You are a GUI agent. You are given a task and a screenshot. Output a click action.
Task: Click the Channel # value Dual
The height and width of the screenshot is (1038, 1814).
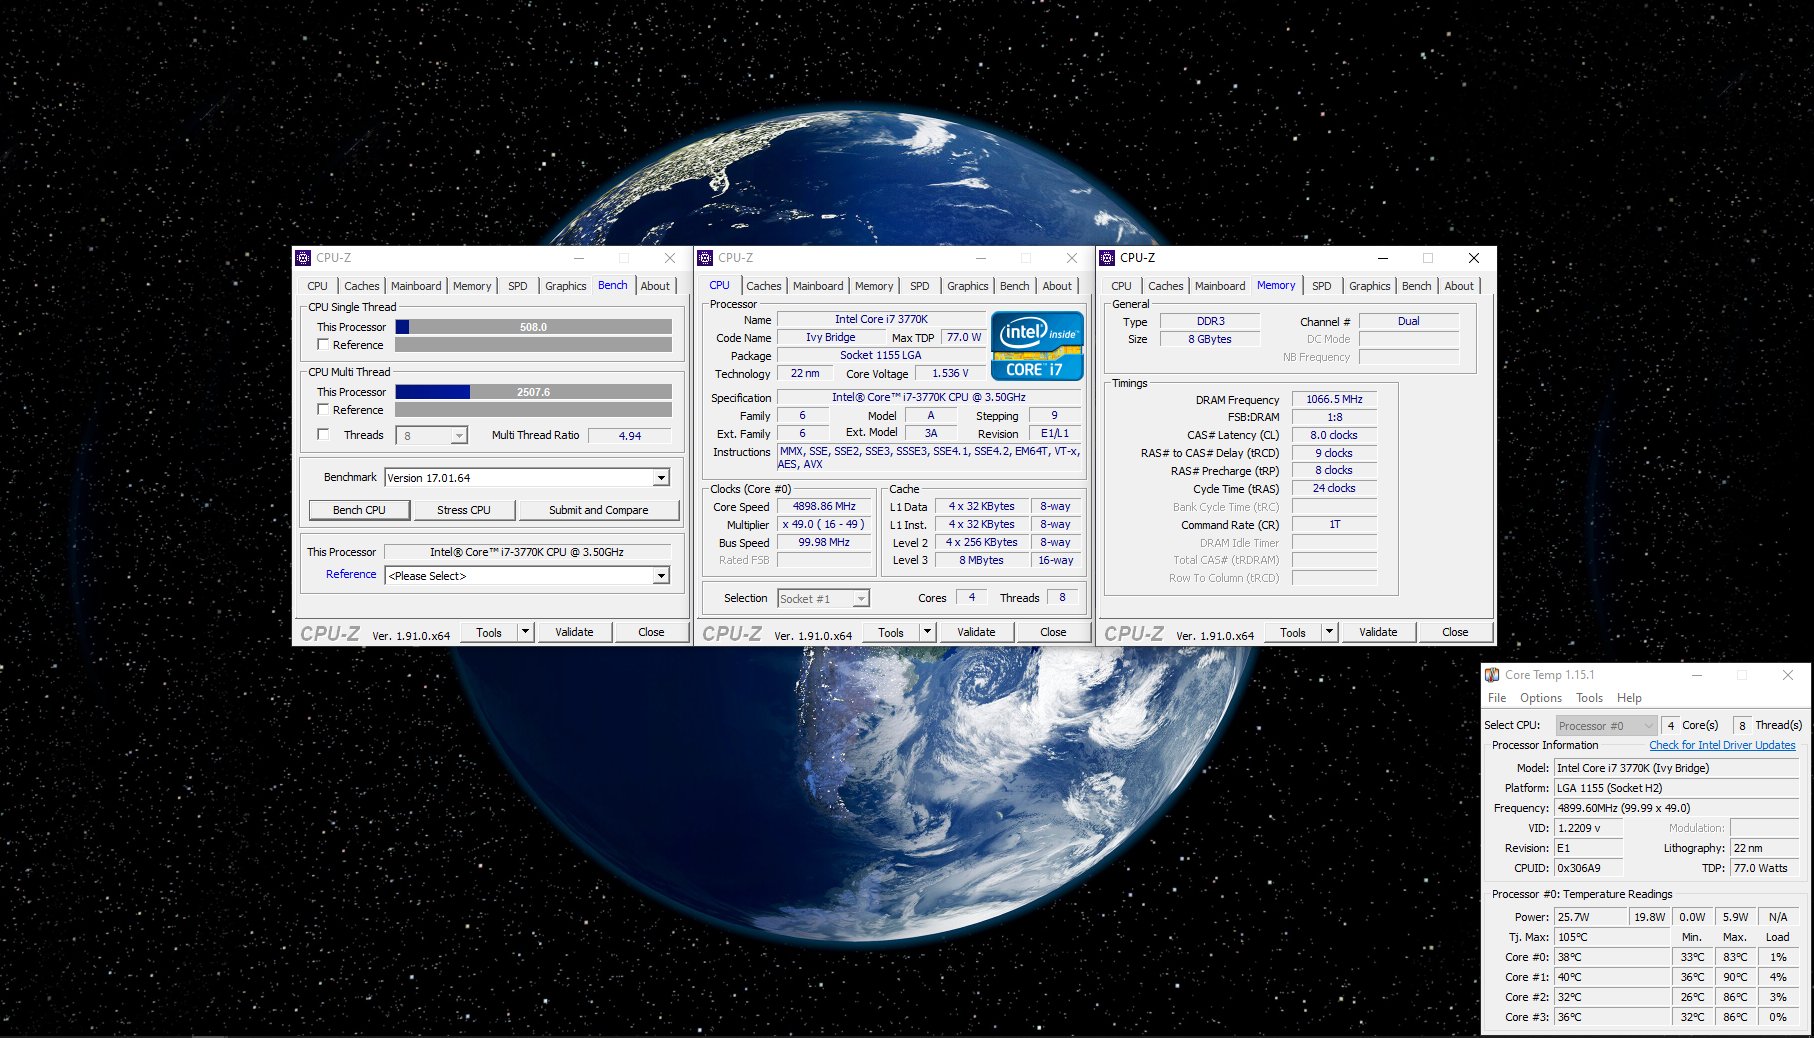pyautogui.click(x=1409, y=321)
